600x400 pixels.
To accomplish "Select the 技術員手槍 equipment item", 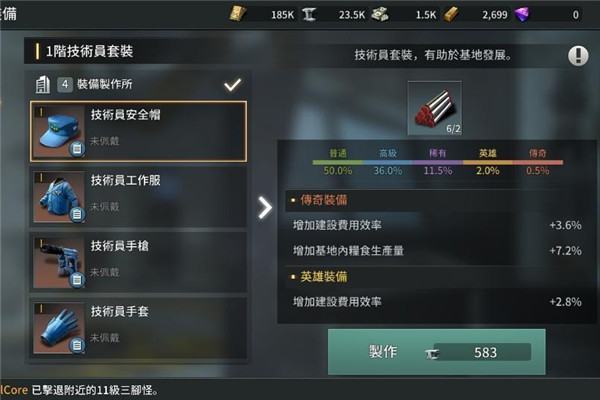I will pyautogui.click(x=138, y=263).
